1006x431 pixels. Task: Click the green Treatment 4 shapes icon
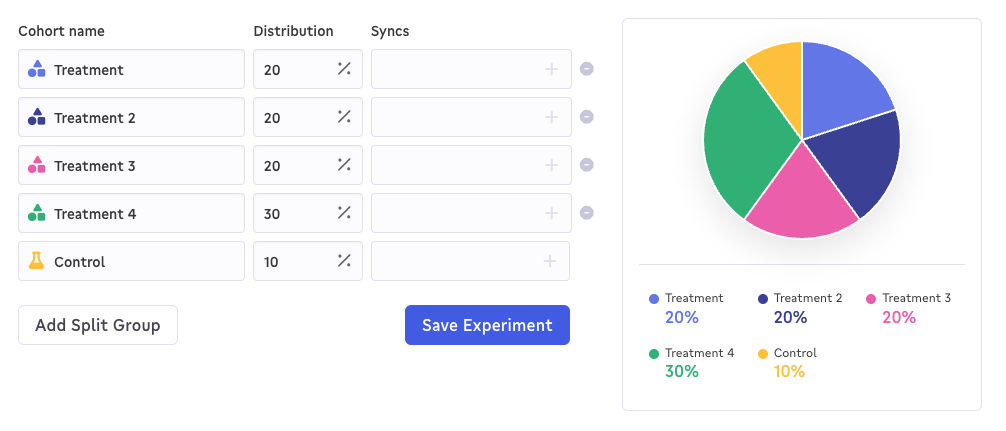[x=37, y=214]
